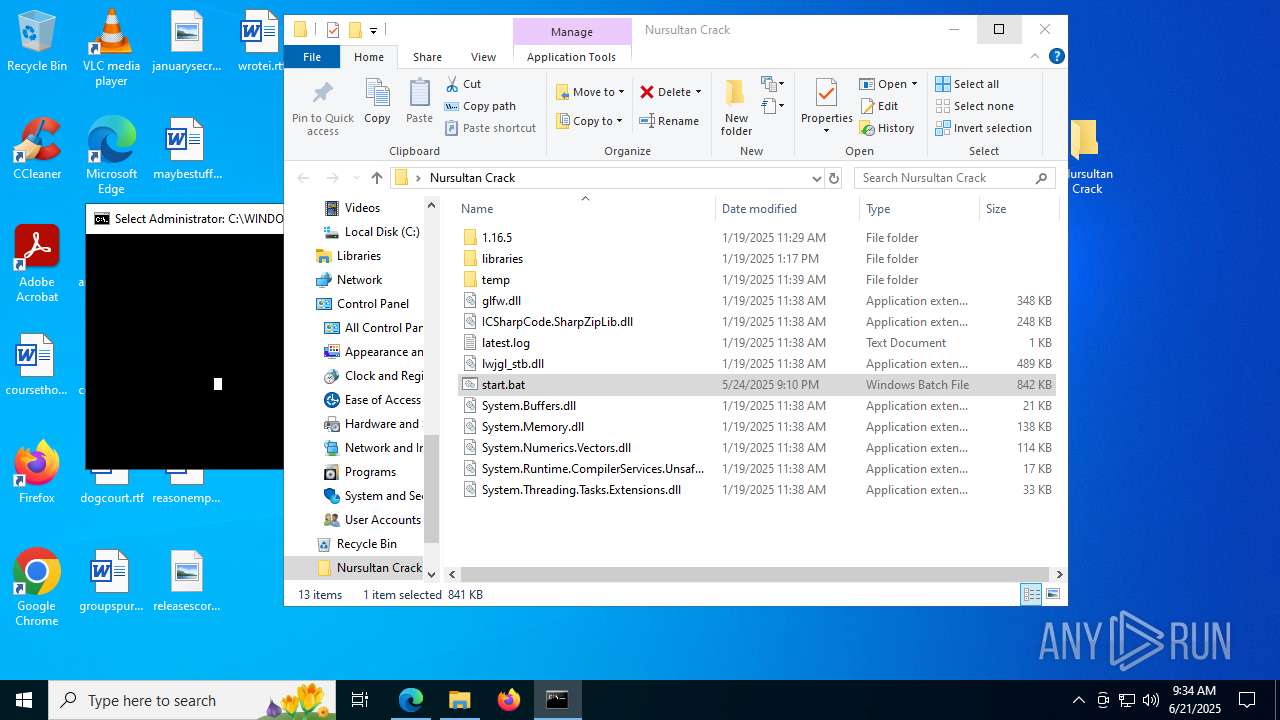The height and width of the screenshot is (720, 1280).
Task: Select Control Panel in navigation pane
Action: click(x=372, y=304)
